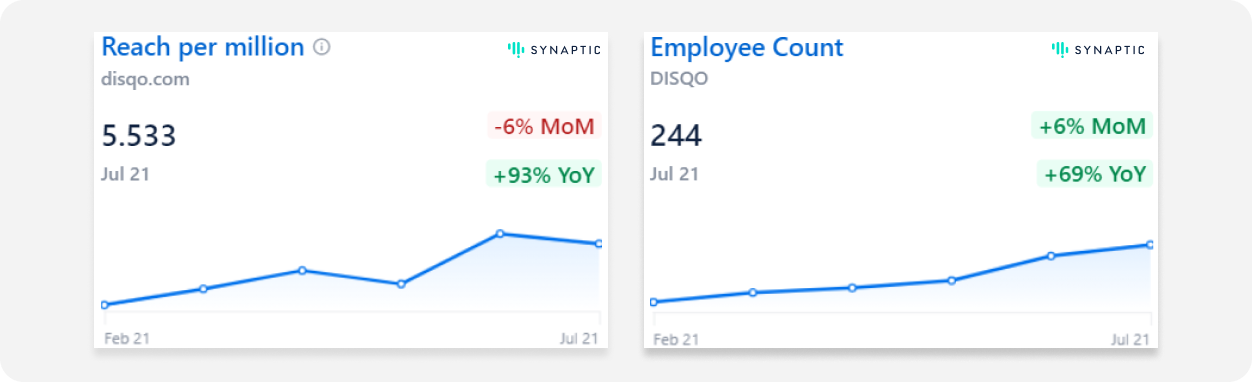The height and width of the screenshot is (382, 1252).
Task: Click the +93% YoY badge
Action: (543, 175)
